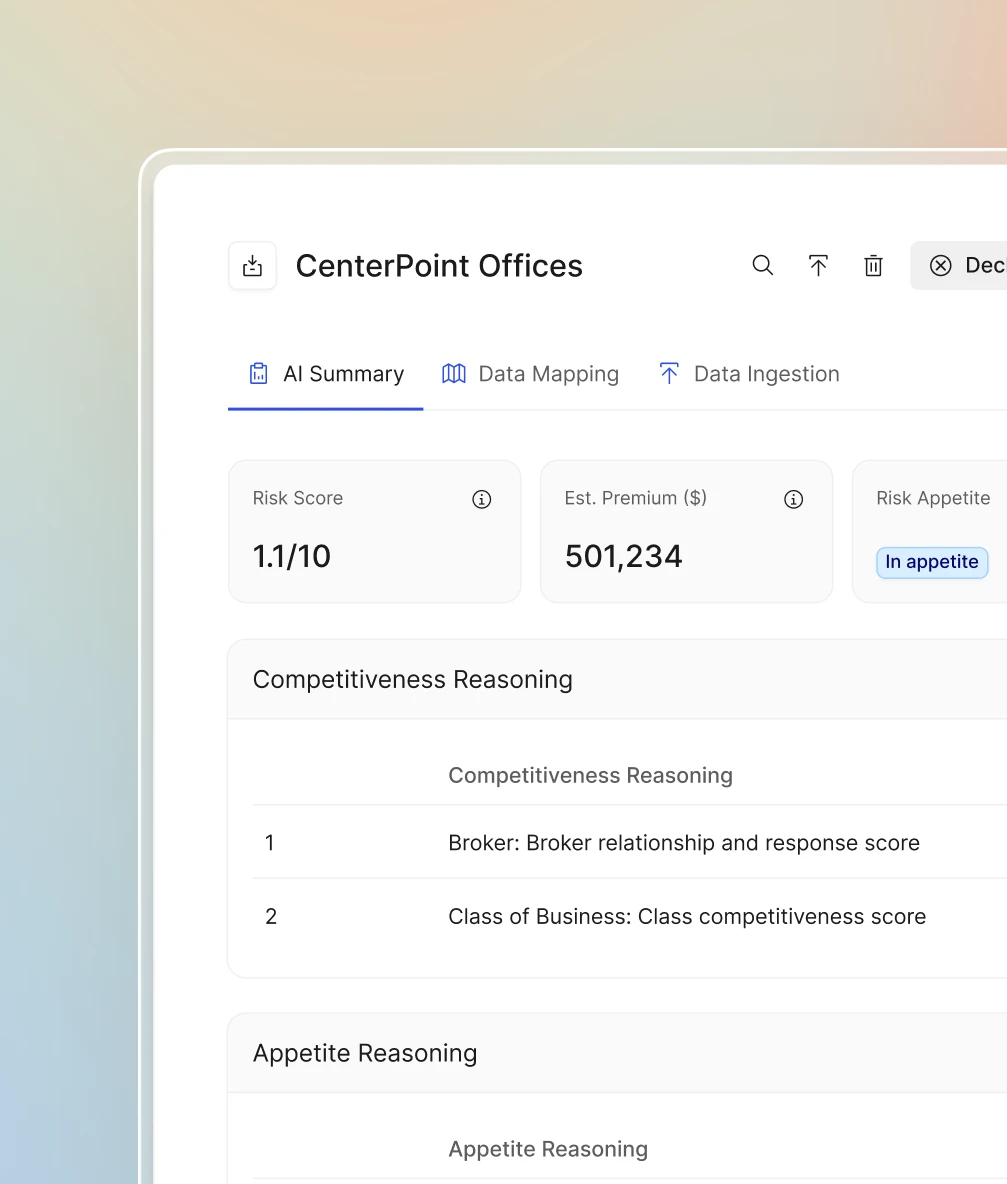Click the Decline button
This screenshot has height=1184, width=1007.
tap(959, 266)
